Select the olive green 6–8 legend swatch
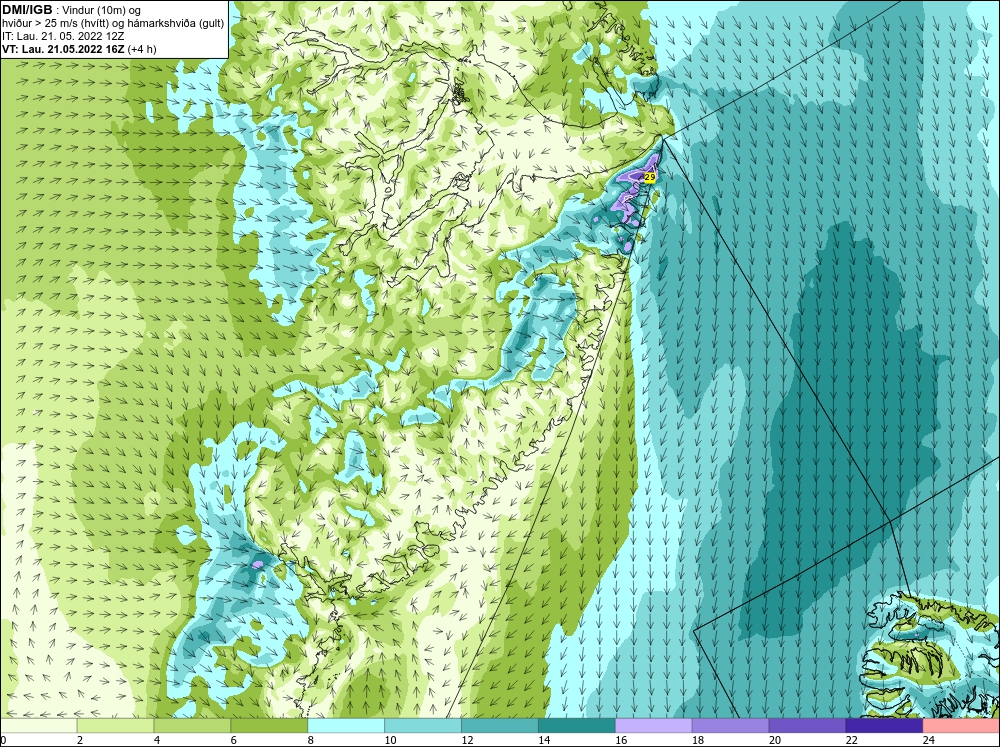This screenshot has width=1000, height=747. 269,725
